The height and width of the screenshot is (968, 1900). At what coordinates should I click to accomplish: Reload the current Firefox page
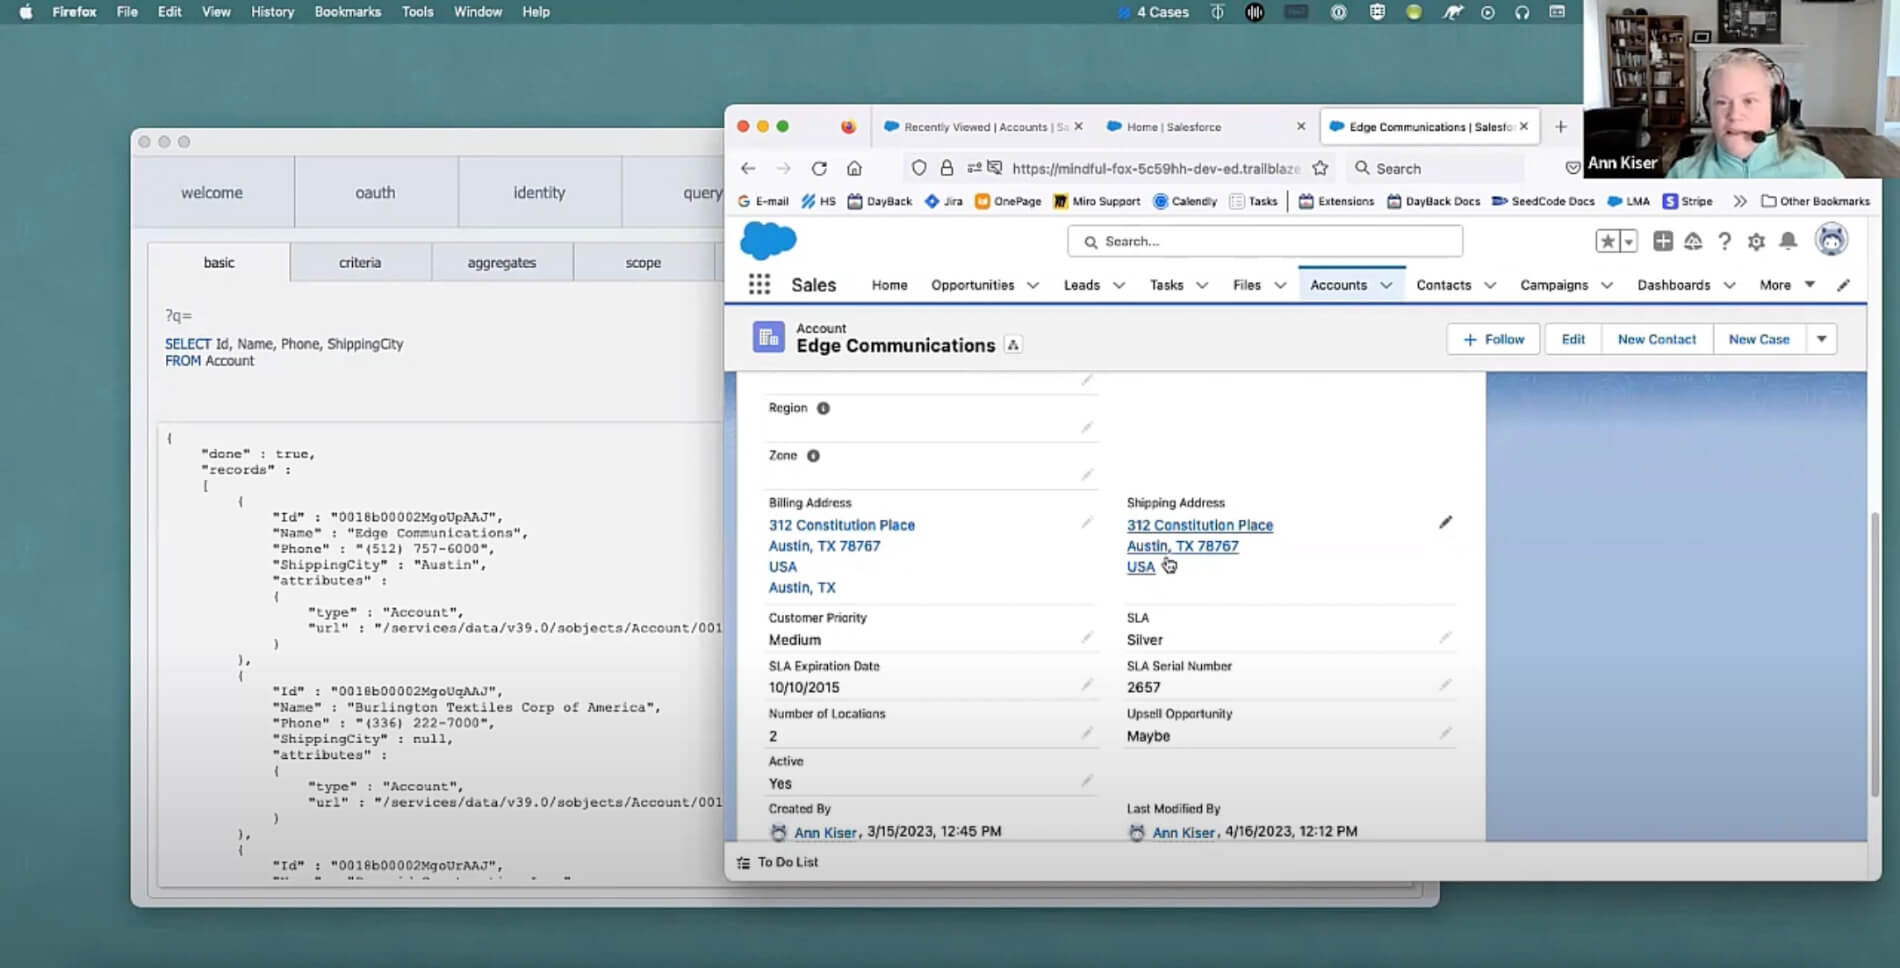(x=819, y=168)
